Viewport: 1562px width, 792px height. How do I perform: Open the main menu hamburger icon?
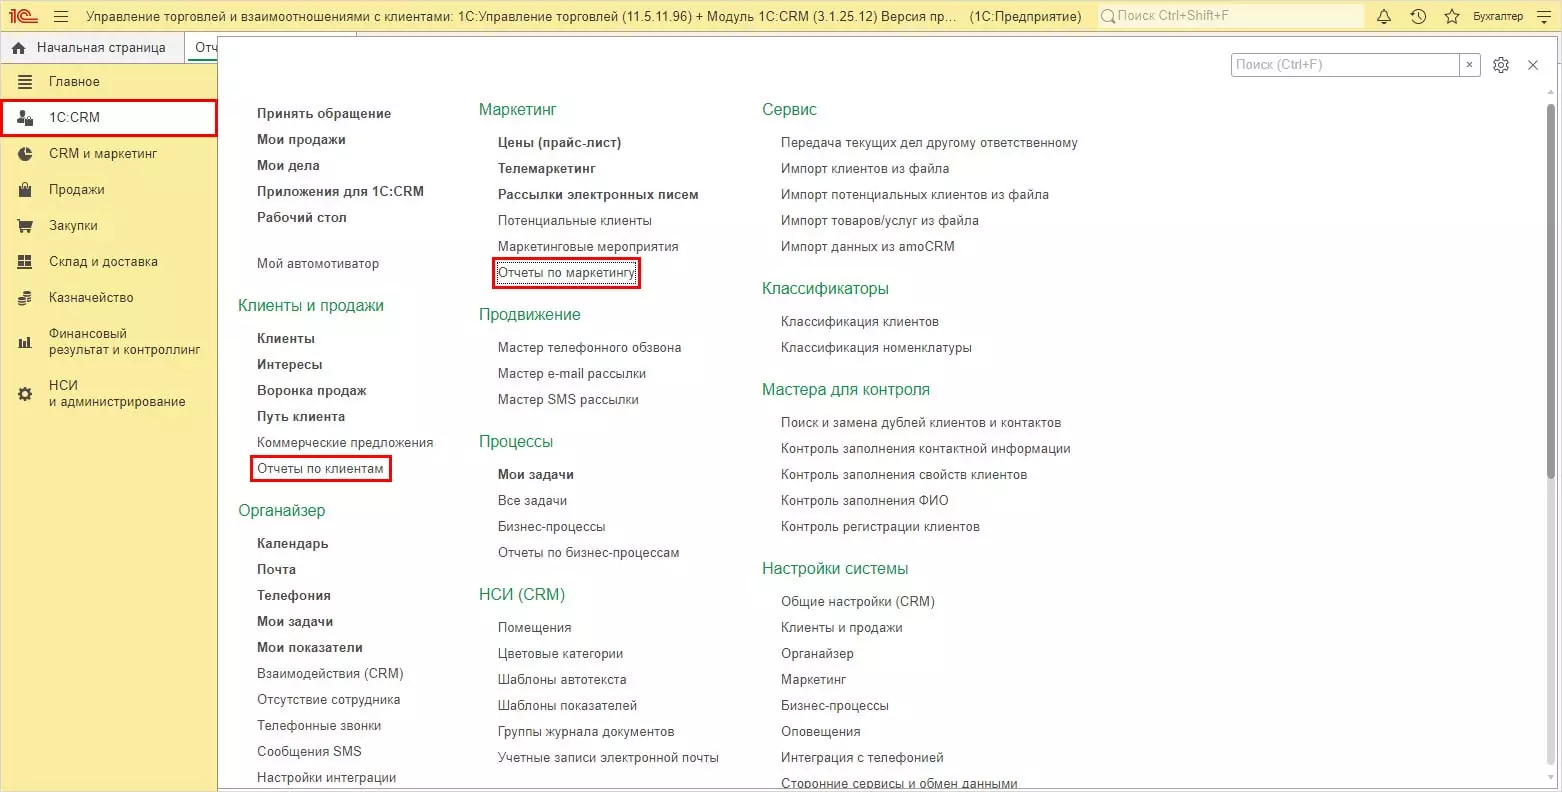[x=61, y=16]
